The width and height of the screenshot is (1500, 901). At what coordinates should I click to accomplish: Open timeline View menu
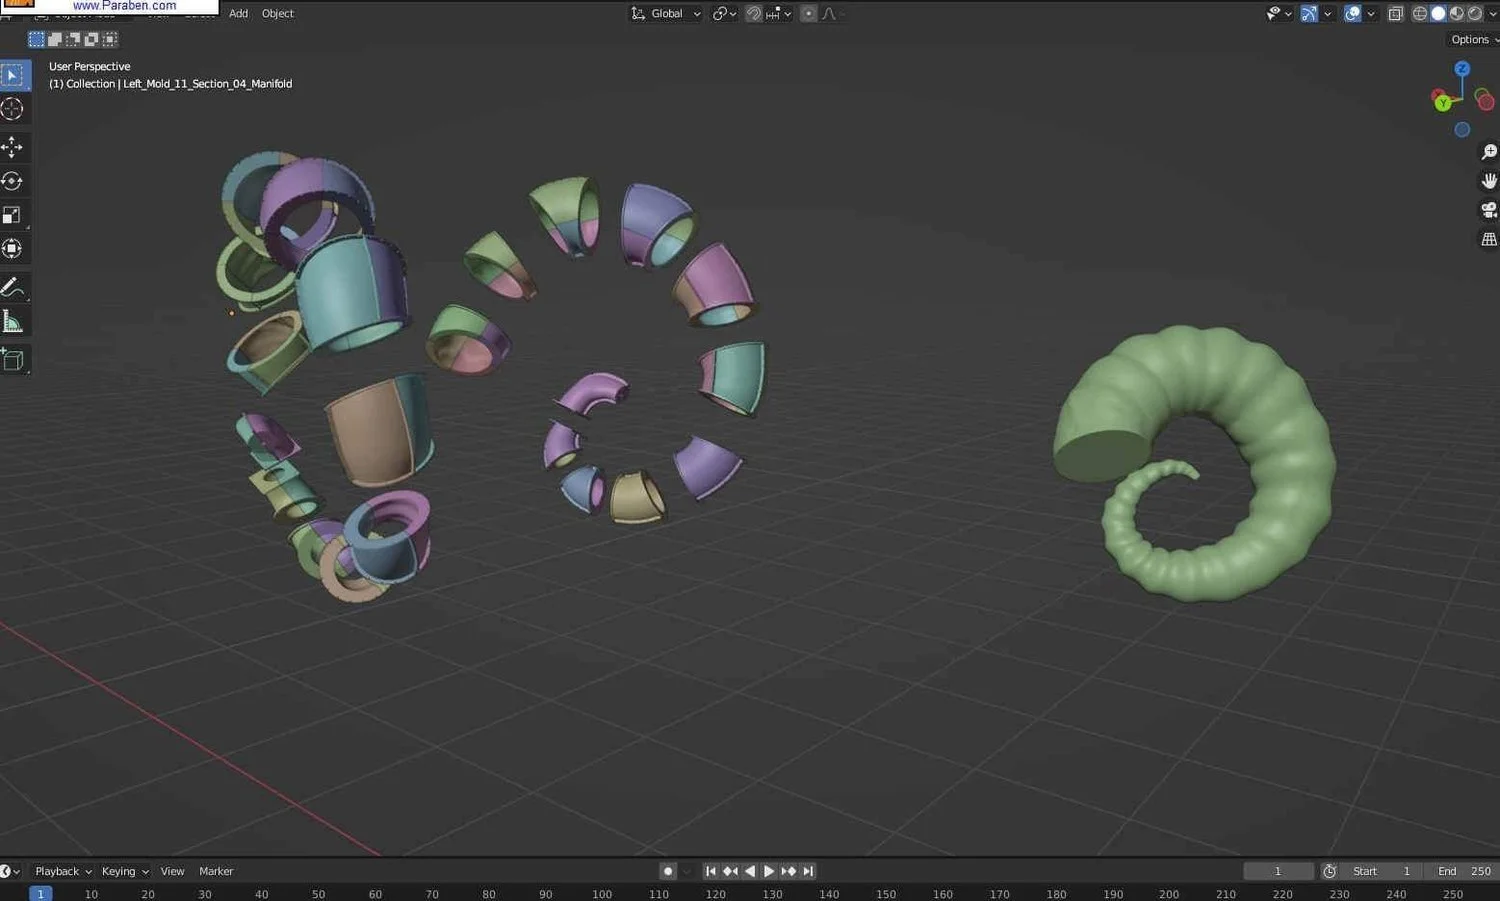[172, 871]
